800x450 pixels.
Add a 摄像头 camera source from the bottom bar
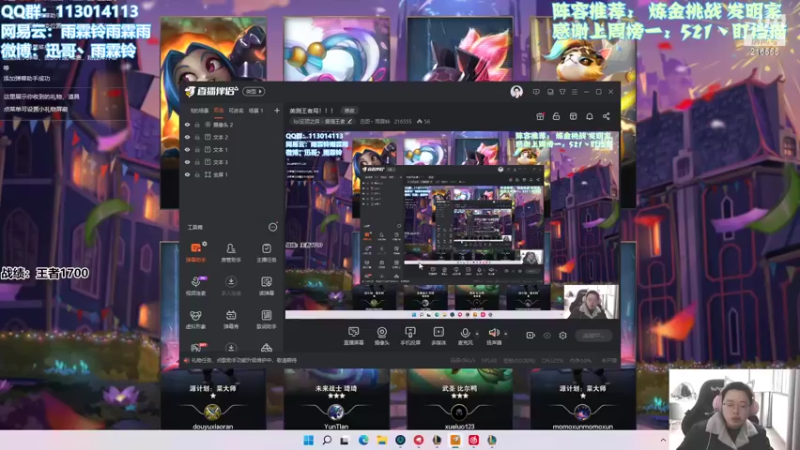pos(382,336)
